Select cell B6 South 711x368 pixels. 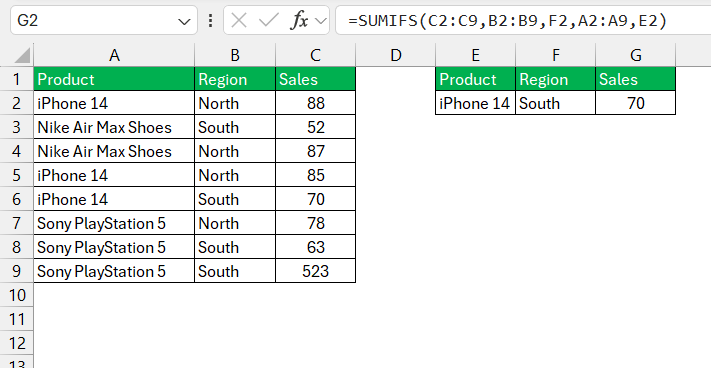pos(235,199)
